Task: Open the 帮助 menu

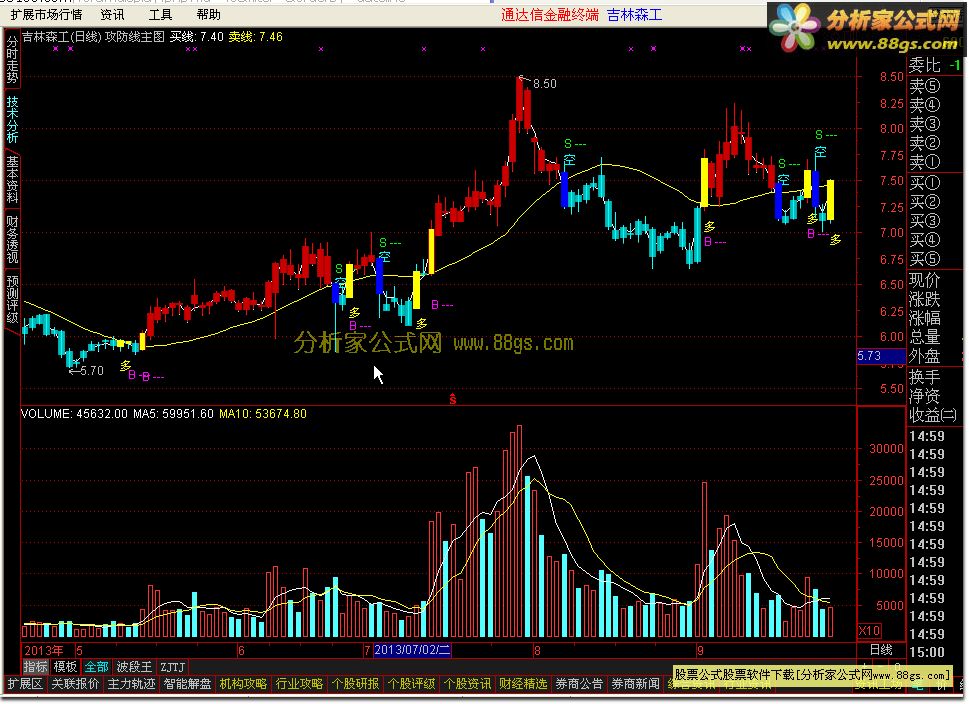Action: [208, 14]
